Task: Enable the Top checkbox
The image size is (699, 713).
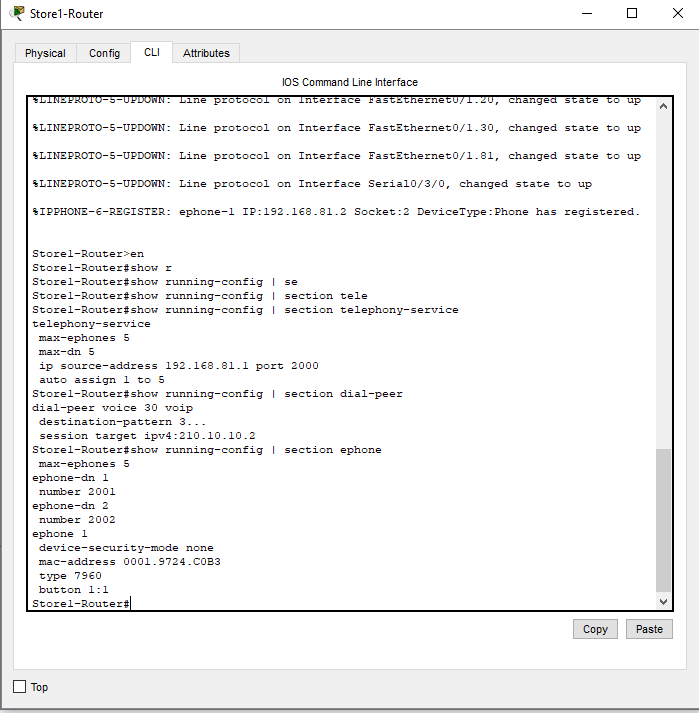Action: click(20, 687)
